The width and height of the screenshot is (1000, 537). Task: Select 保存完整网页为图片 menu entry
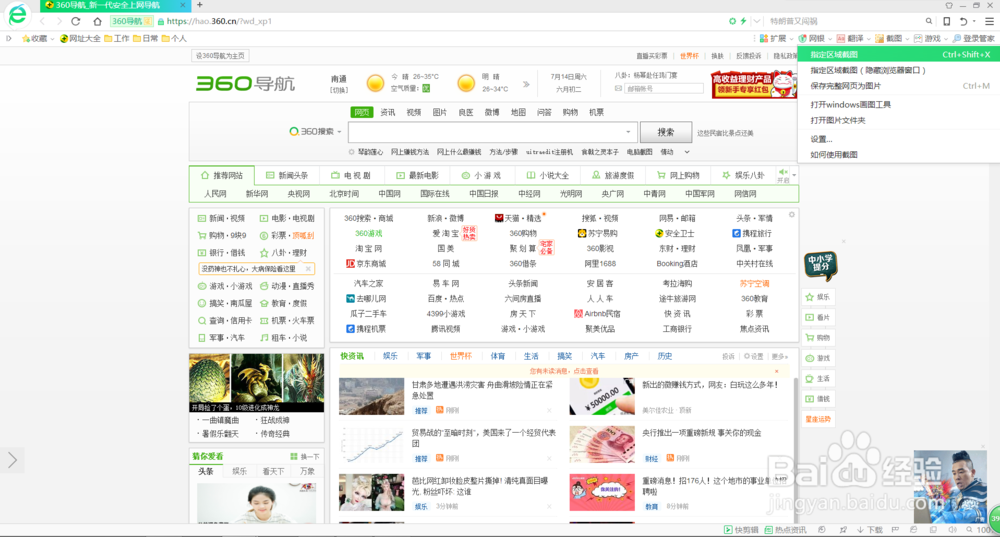[899, 85]
